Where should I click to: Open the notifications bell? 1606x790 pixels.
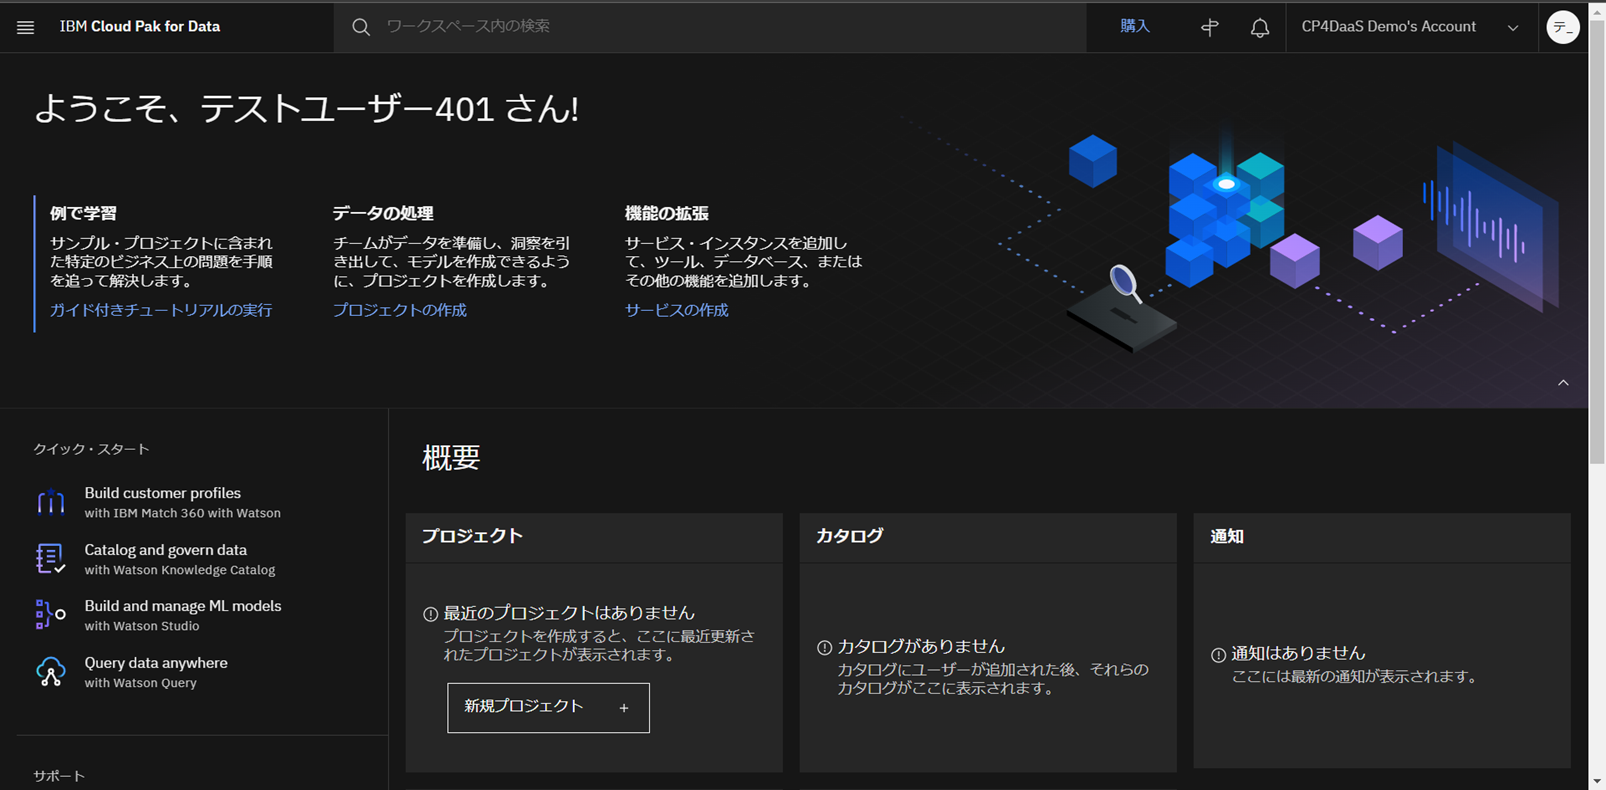pyautogui.click(x=1260, y=28)
